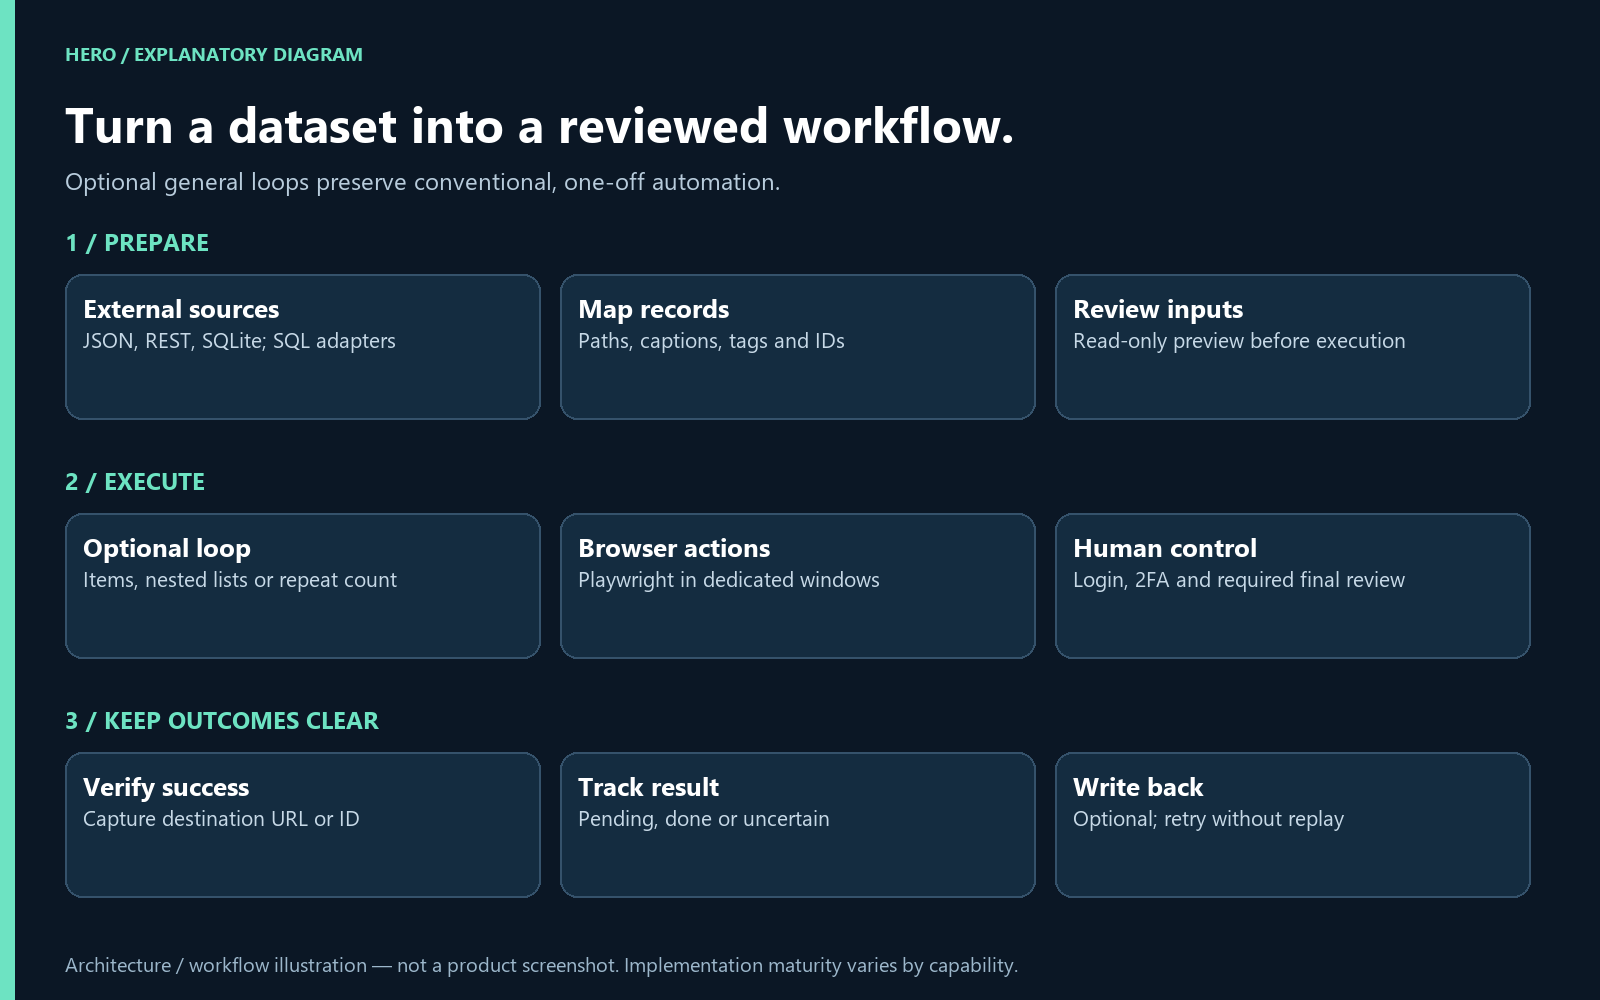This screenshot has height=1000, width=1600.
Task: Click 'Capture destination URL or ID' text
Action: (221, 819)
